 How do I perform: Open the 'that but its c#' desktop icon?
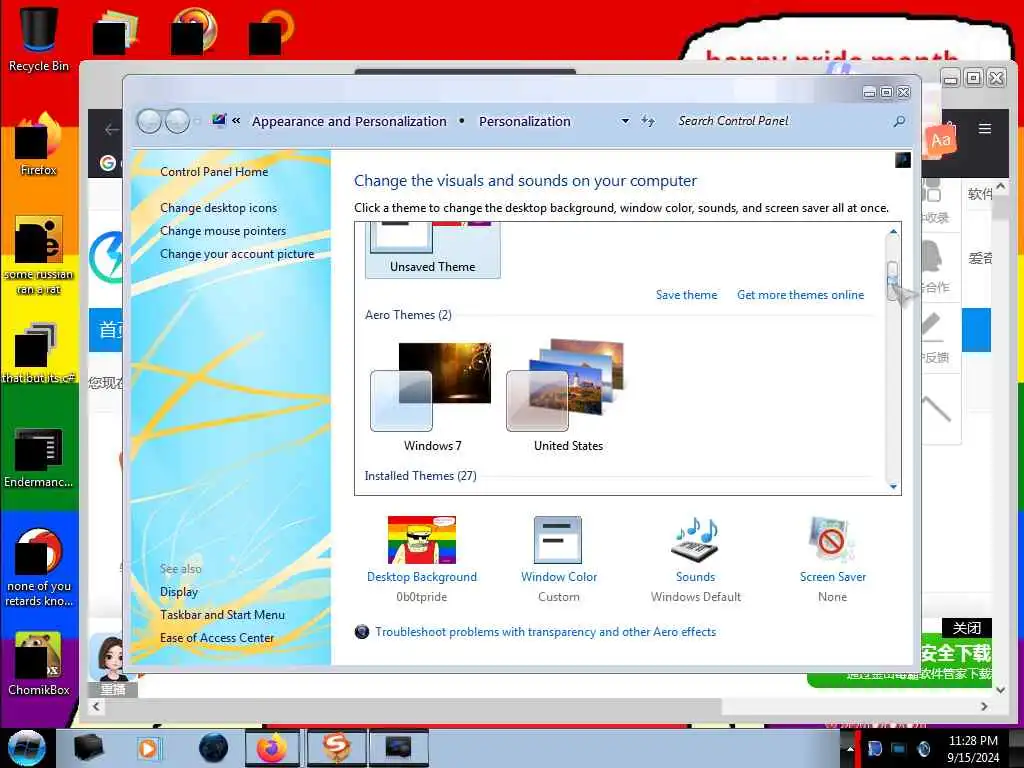click(x=38, y=353)
